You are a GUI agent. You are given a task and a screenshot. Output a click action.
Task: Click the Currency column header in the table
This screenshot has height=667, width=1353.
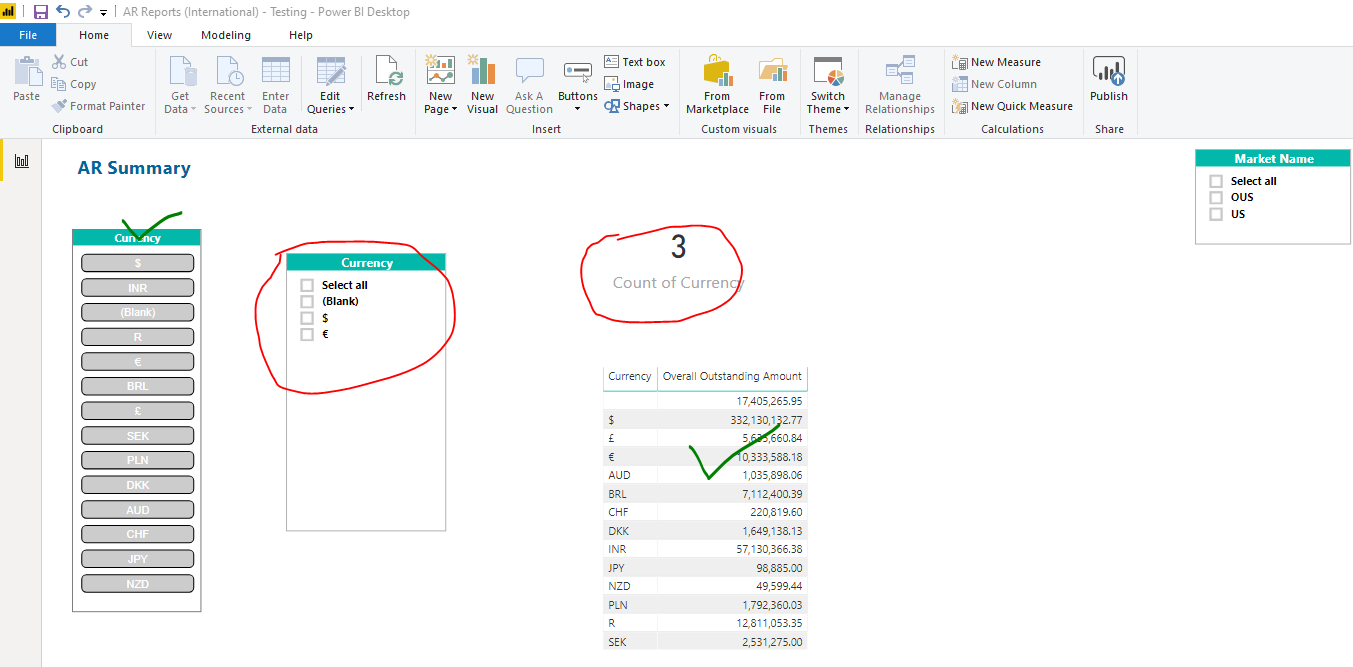(630, 377)
